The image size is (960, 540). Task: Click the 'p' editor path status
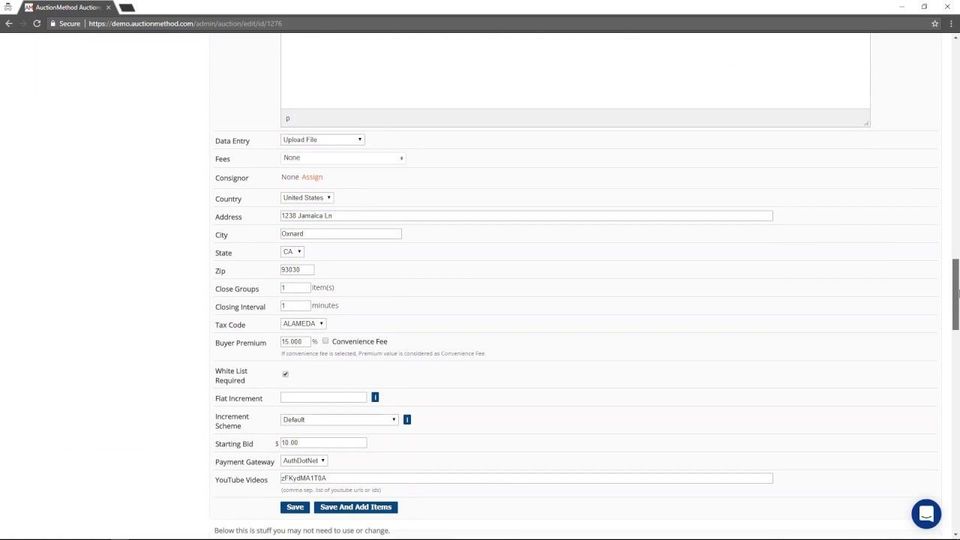click(287, 118)
